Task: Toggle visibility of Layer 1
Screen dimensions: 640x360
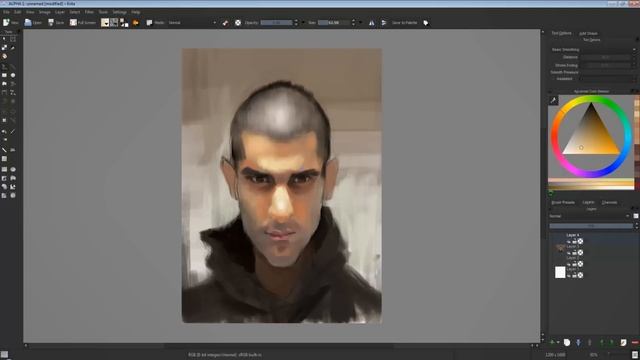Action: click(568, 276)
